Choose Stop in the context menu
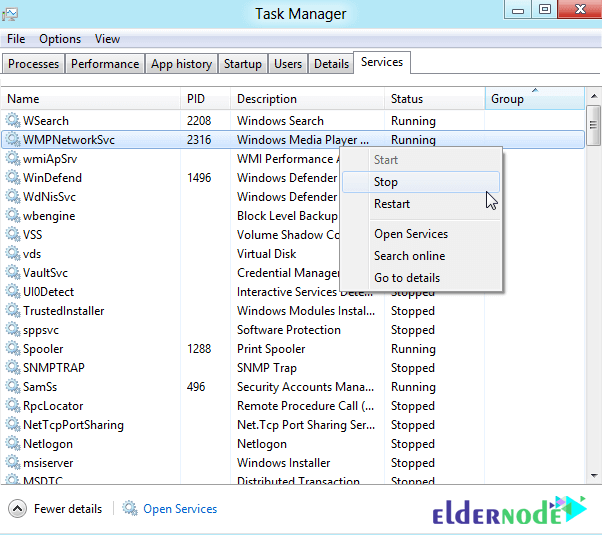The width and height of the screenshot is (602, 535). tap(421, 182)
